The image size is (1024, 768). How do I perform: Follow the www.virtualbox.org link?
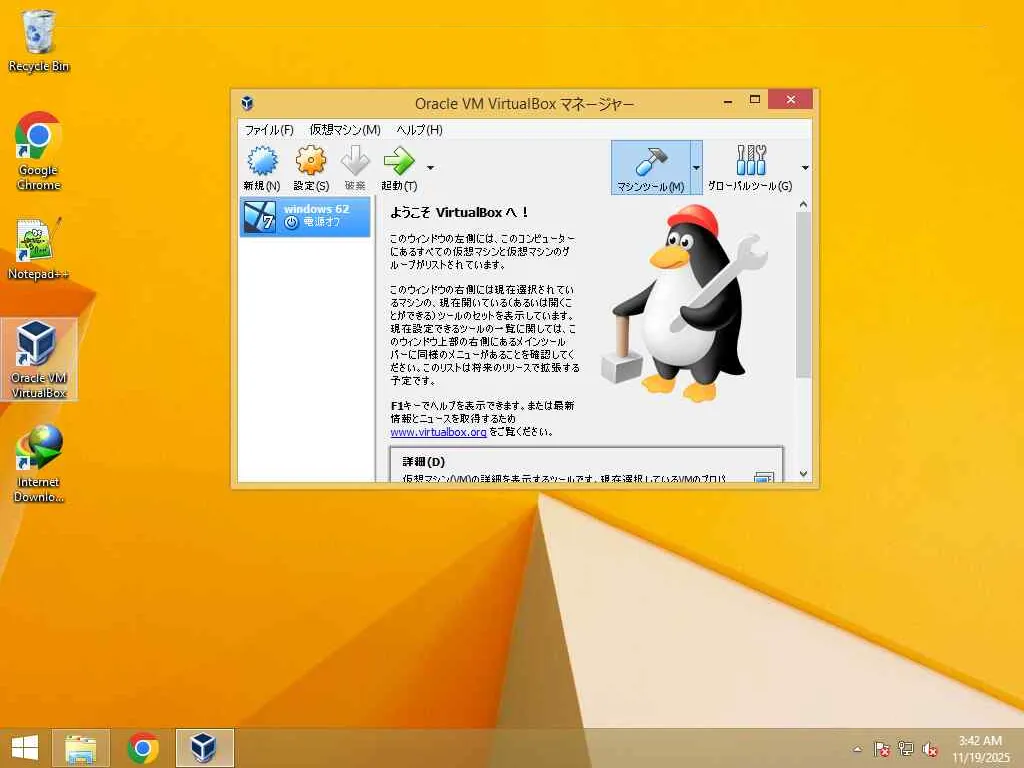pos(438,432)
